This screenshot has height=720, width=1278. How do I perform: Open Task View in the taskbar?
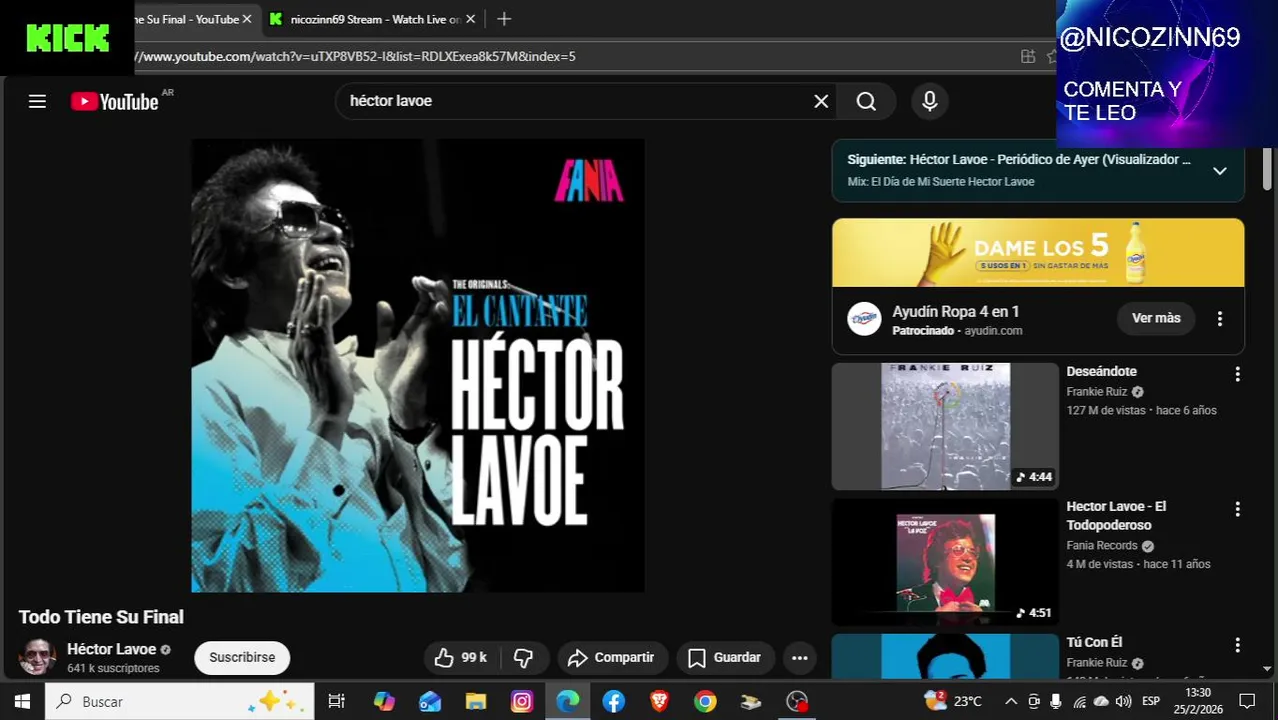337,701
